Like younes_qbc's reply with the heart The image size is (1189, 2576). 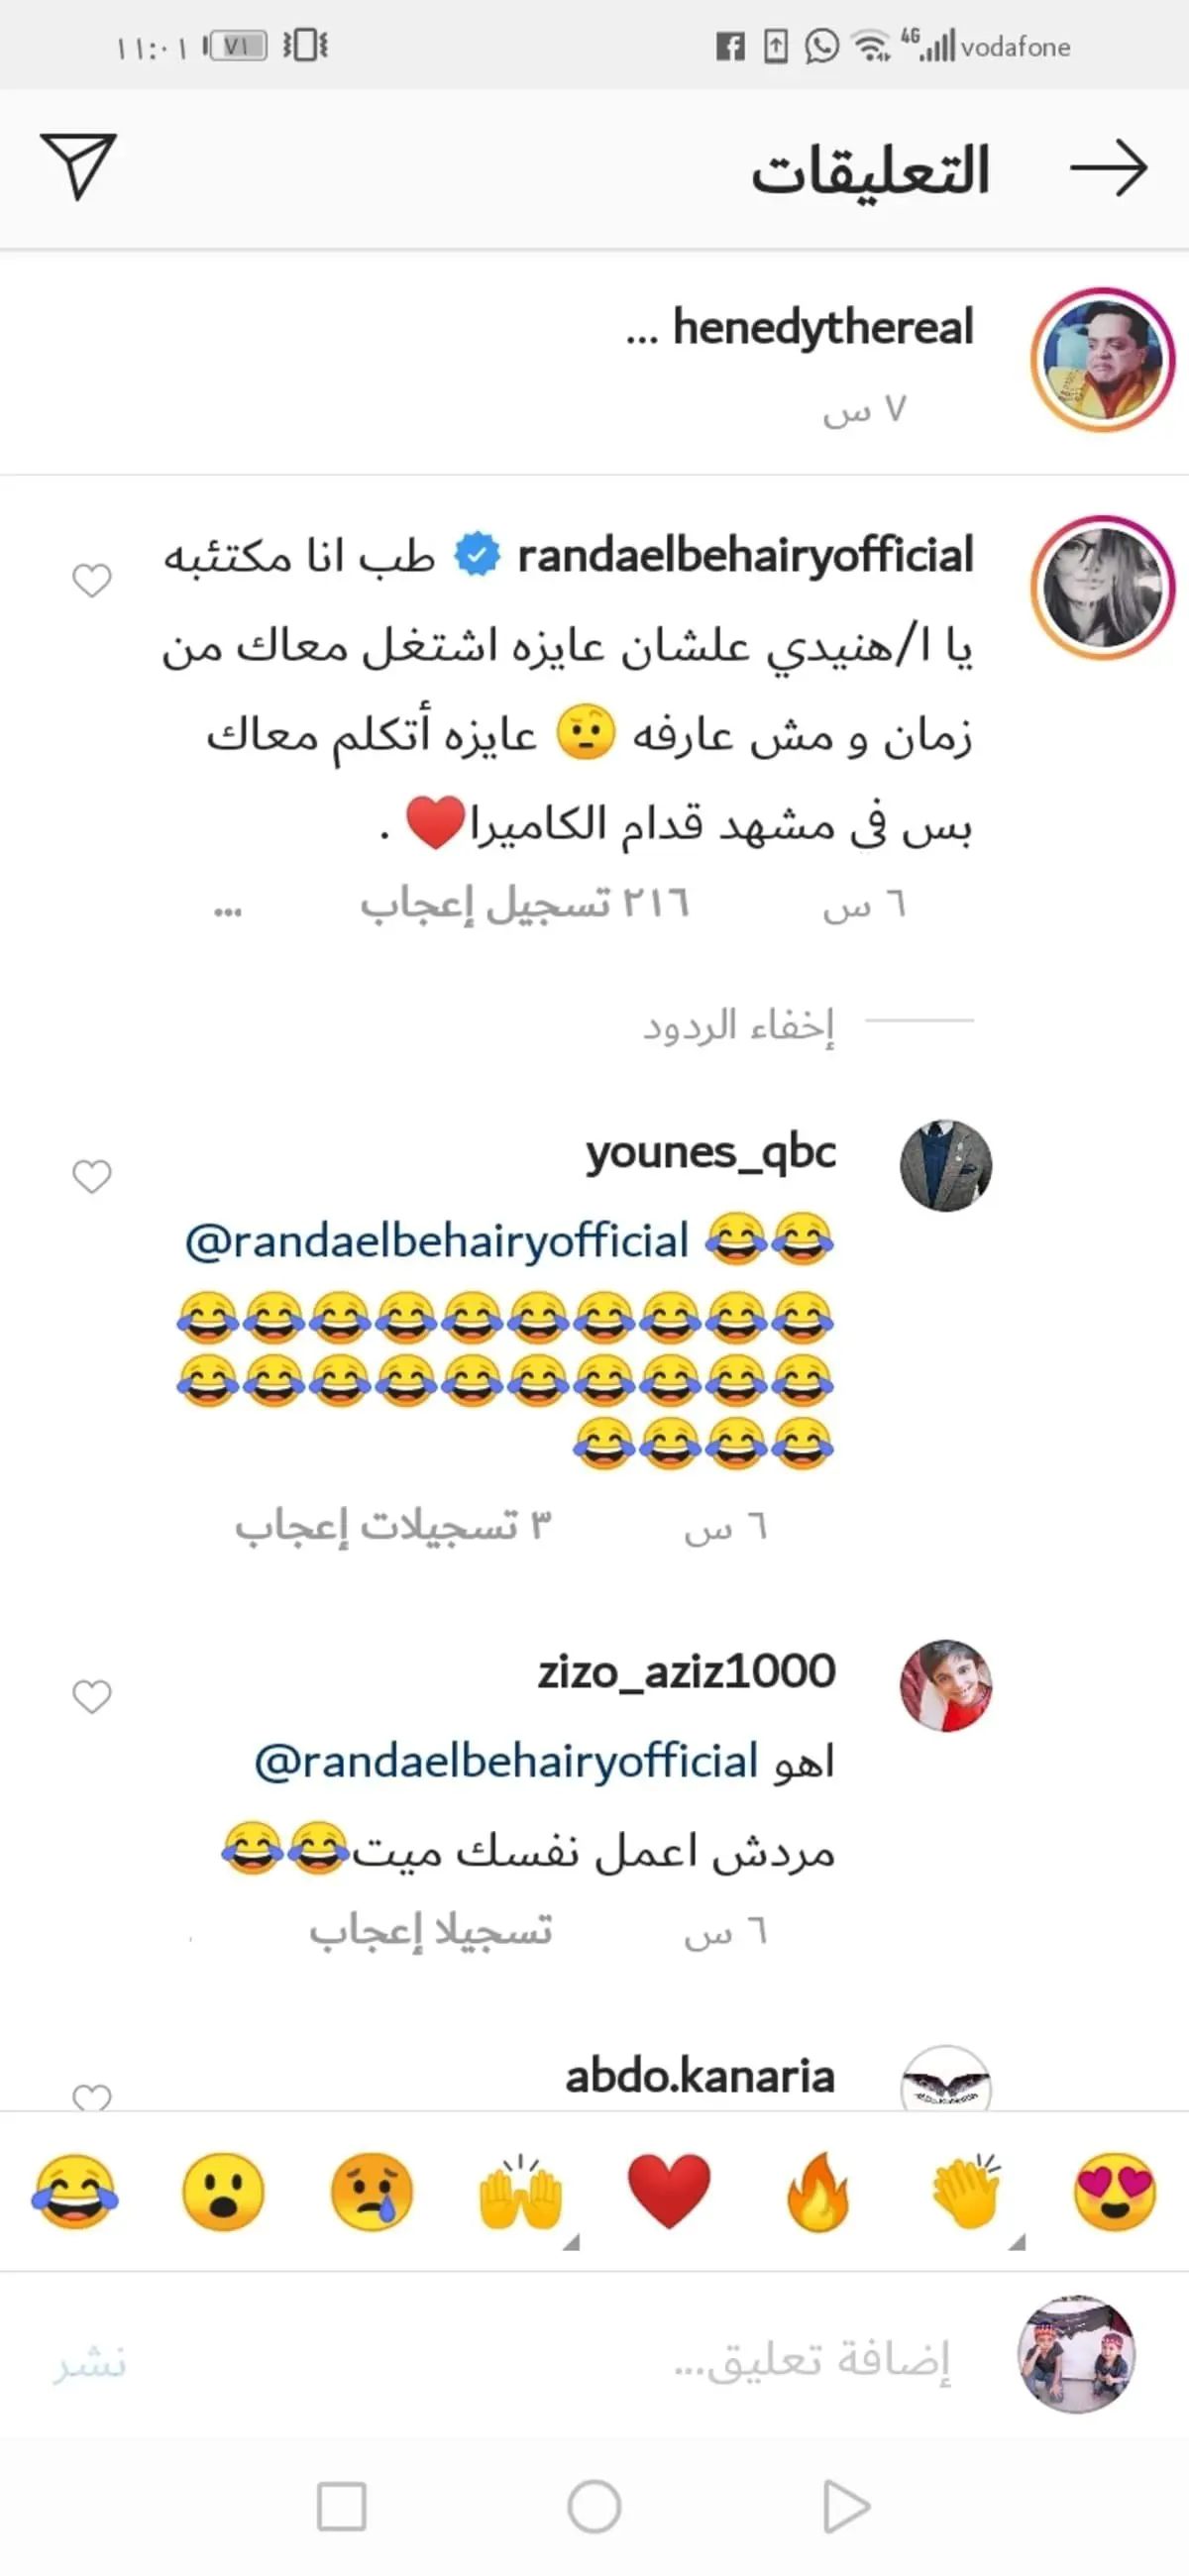point(92,1176)
